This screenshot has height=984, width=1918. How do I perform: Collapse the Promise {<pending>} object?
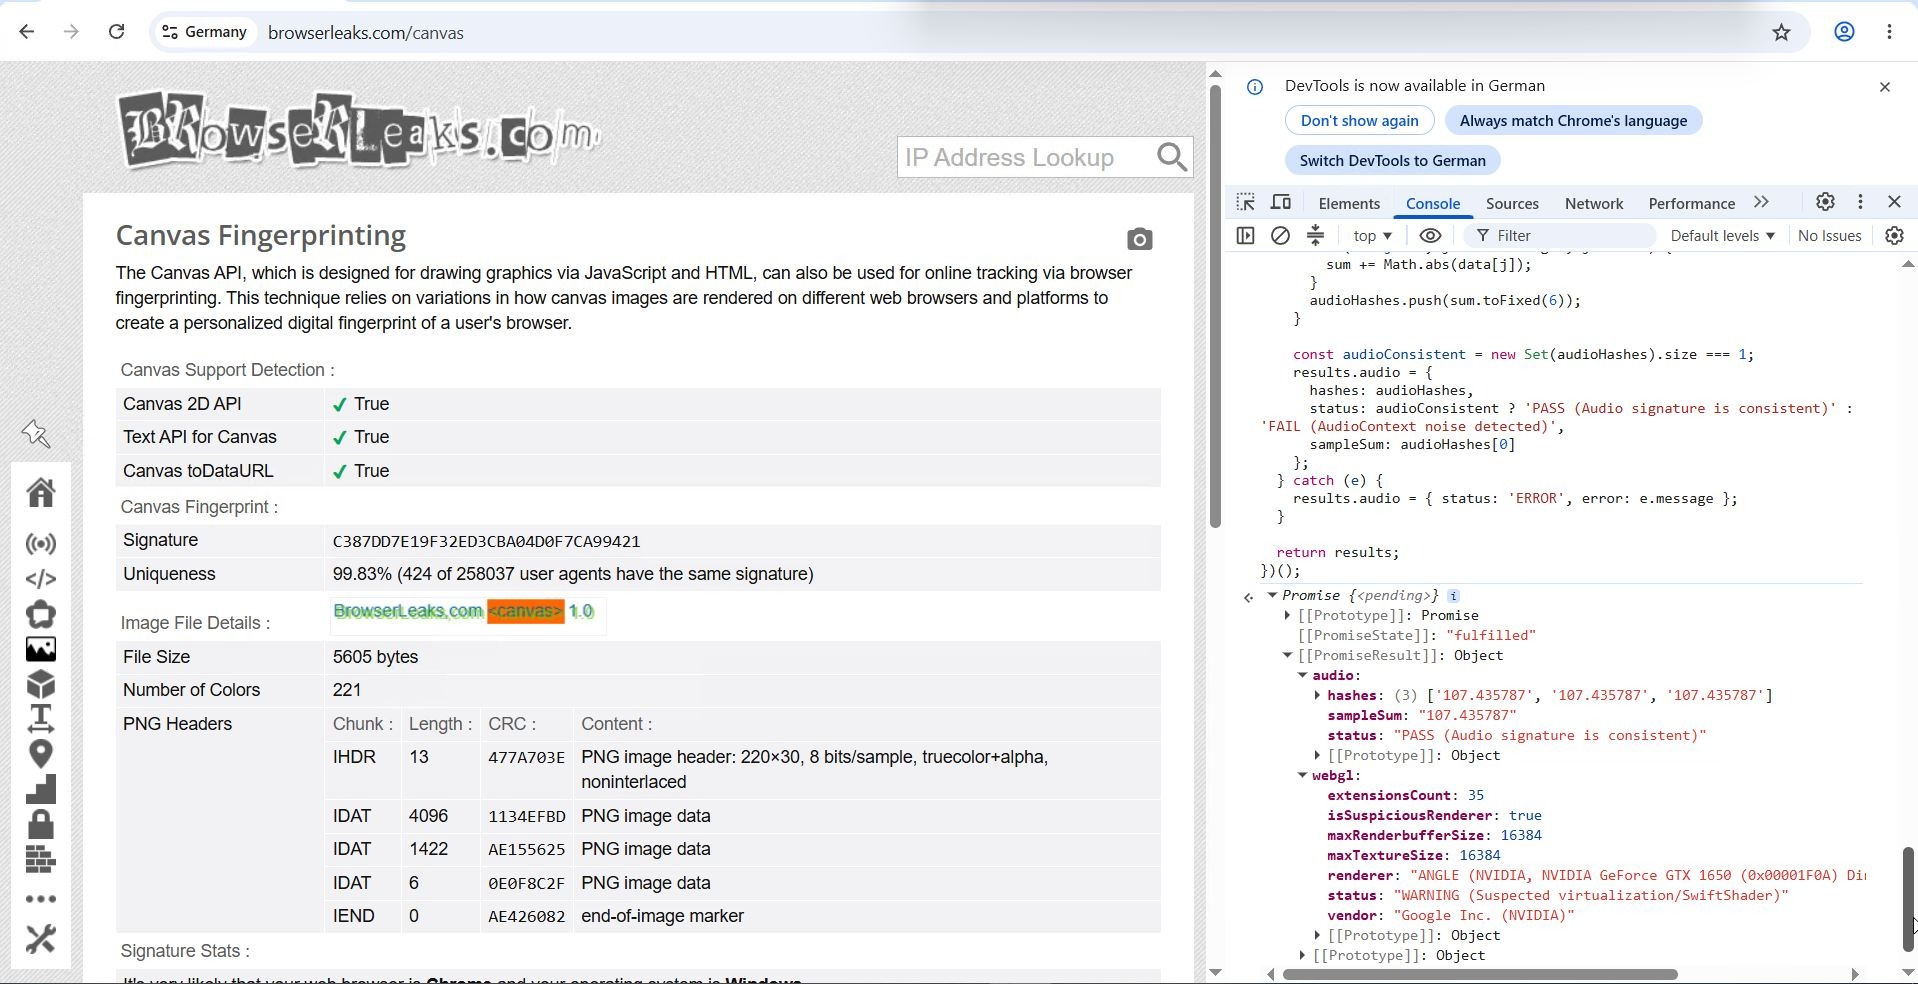pyautogui.click(x=1272, y=595)
